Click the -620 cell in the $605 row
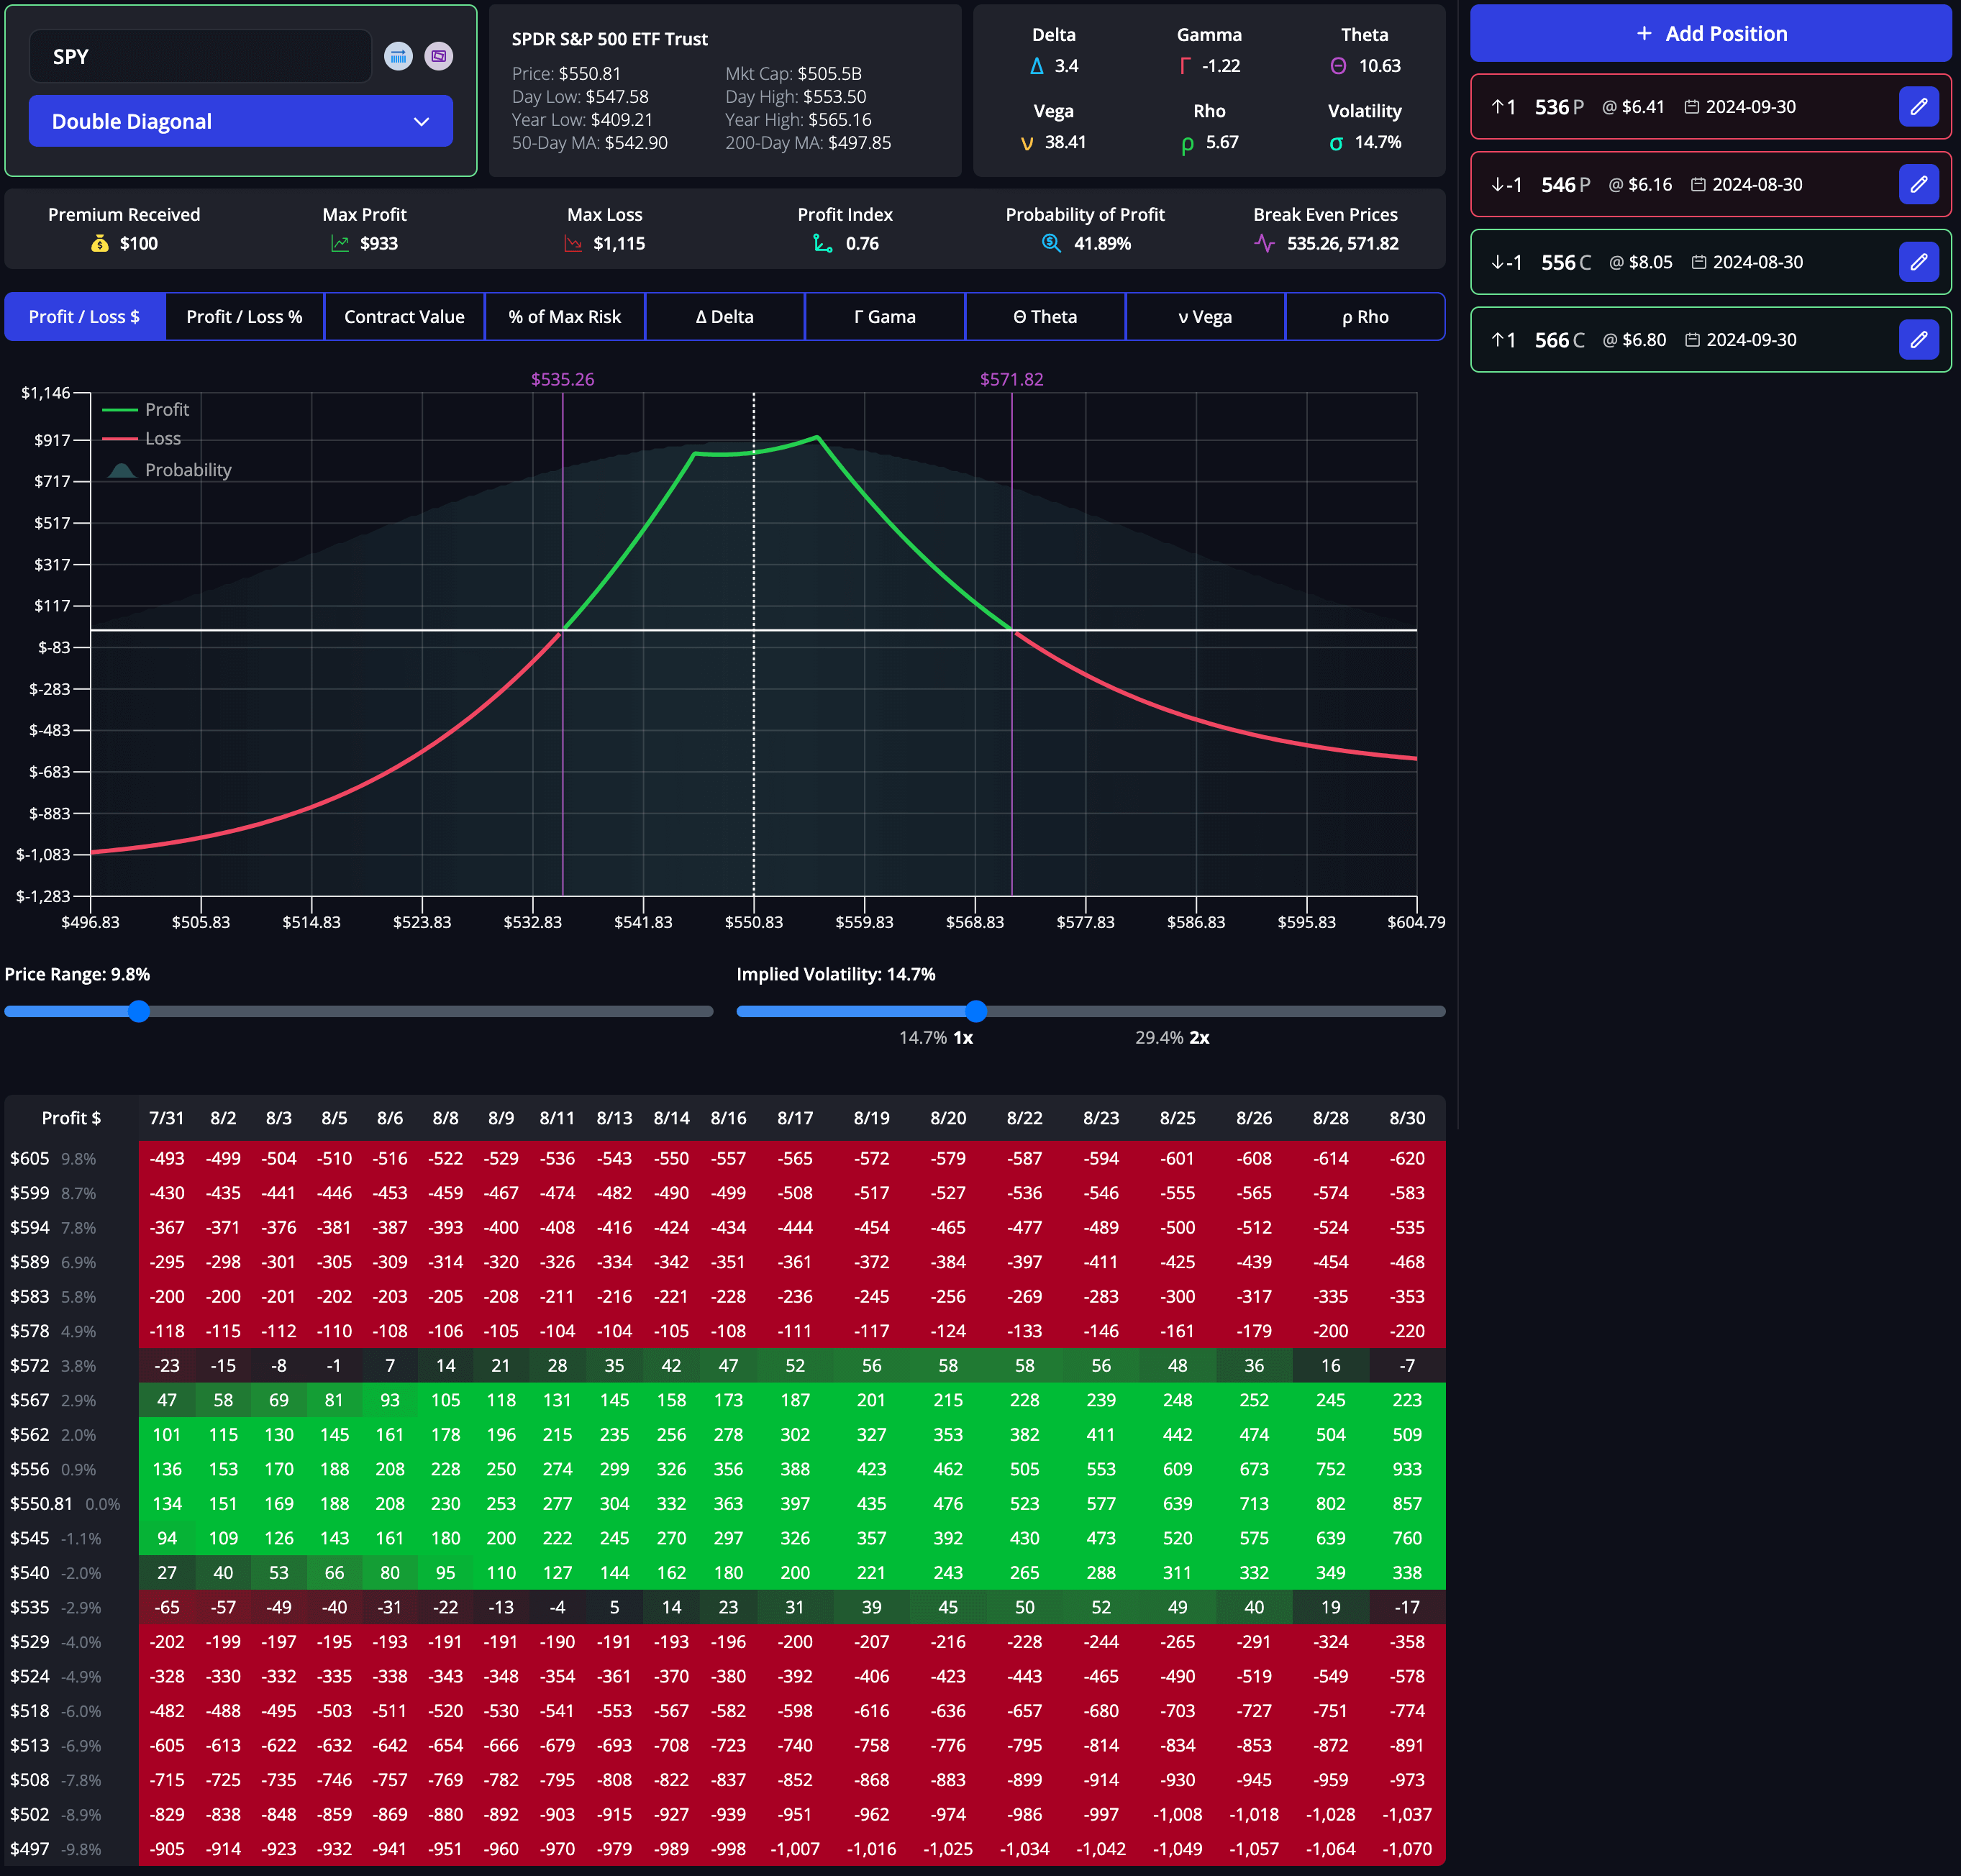Image resolution: width=1961 pixels, height=1876 pixels. point(1407,1158)
